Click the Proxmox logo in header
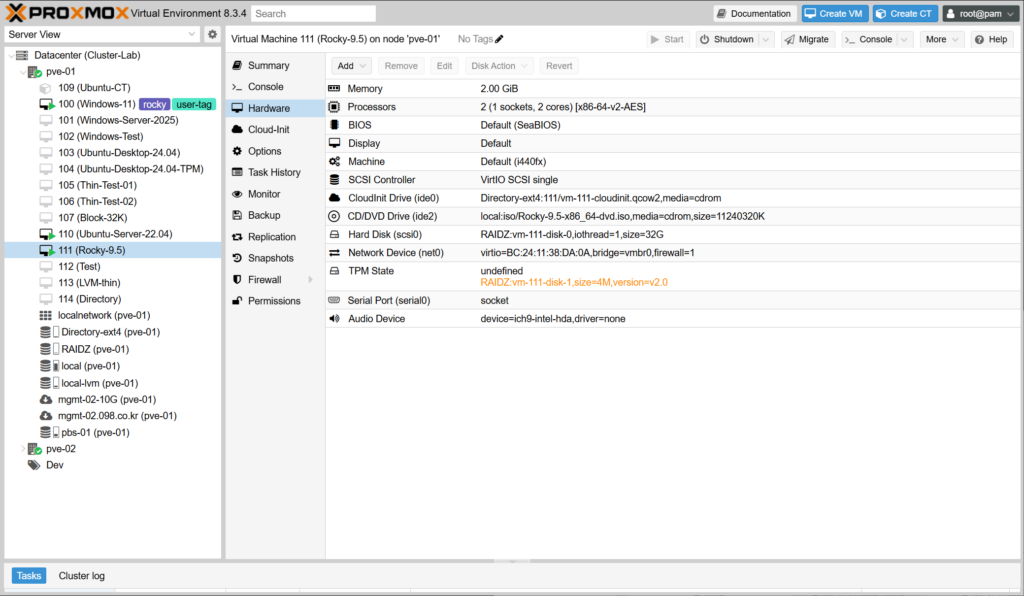This screenshot has width=1024, height=596. (70, 13)
